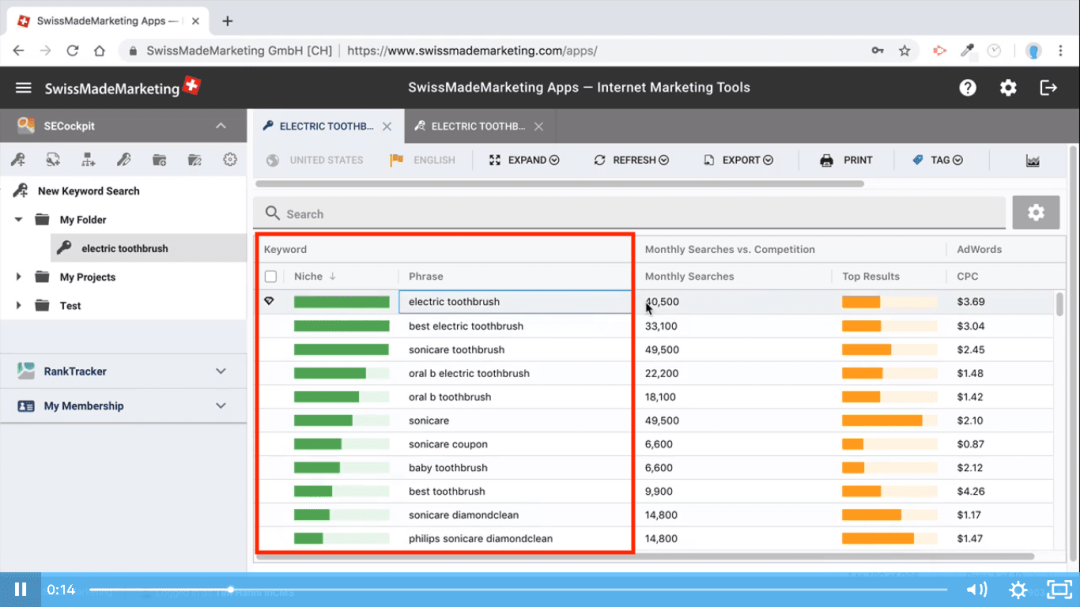
Task: Click the browser address bar URL
Action: coord(472,50)
